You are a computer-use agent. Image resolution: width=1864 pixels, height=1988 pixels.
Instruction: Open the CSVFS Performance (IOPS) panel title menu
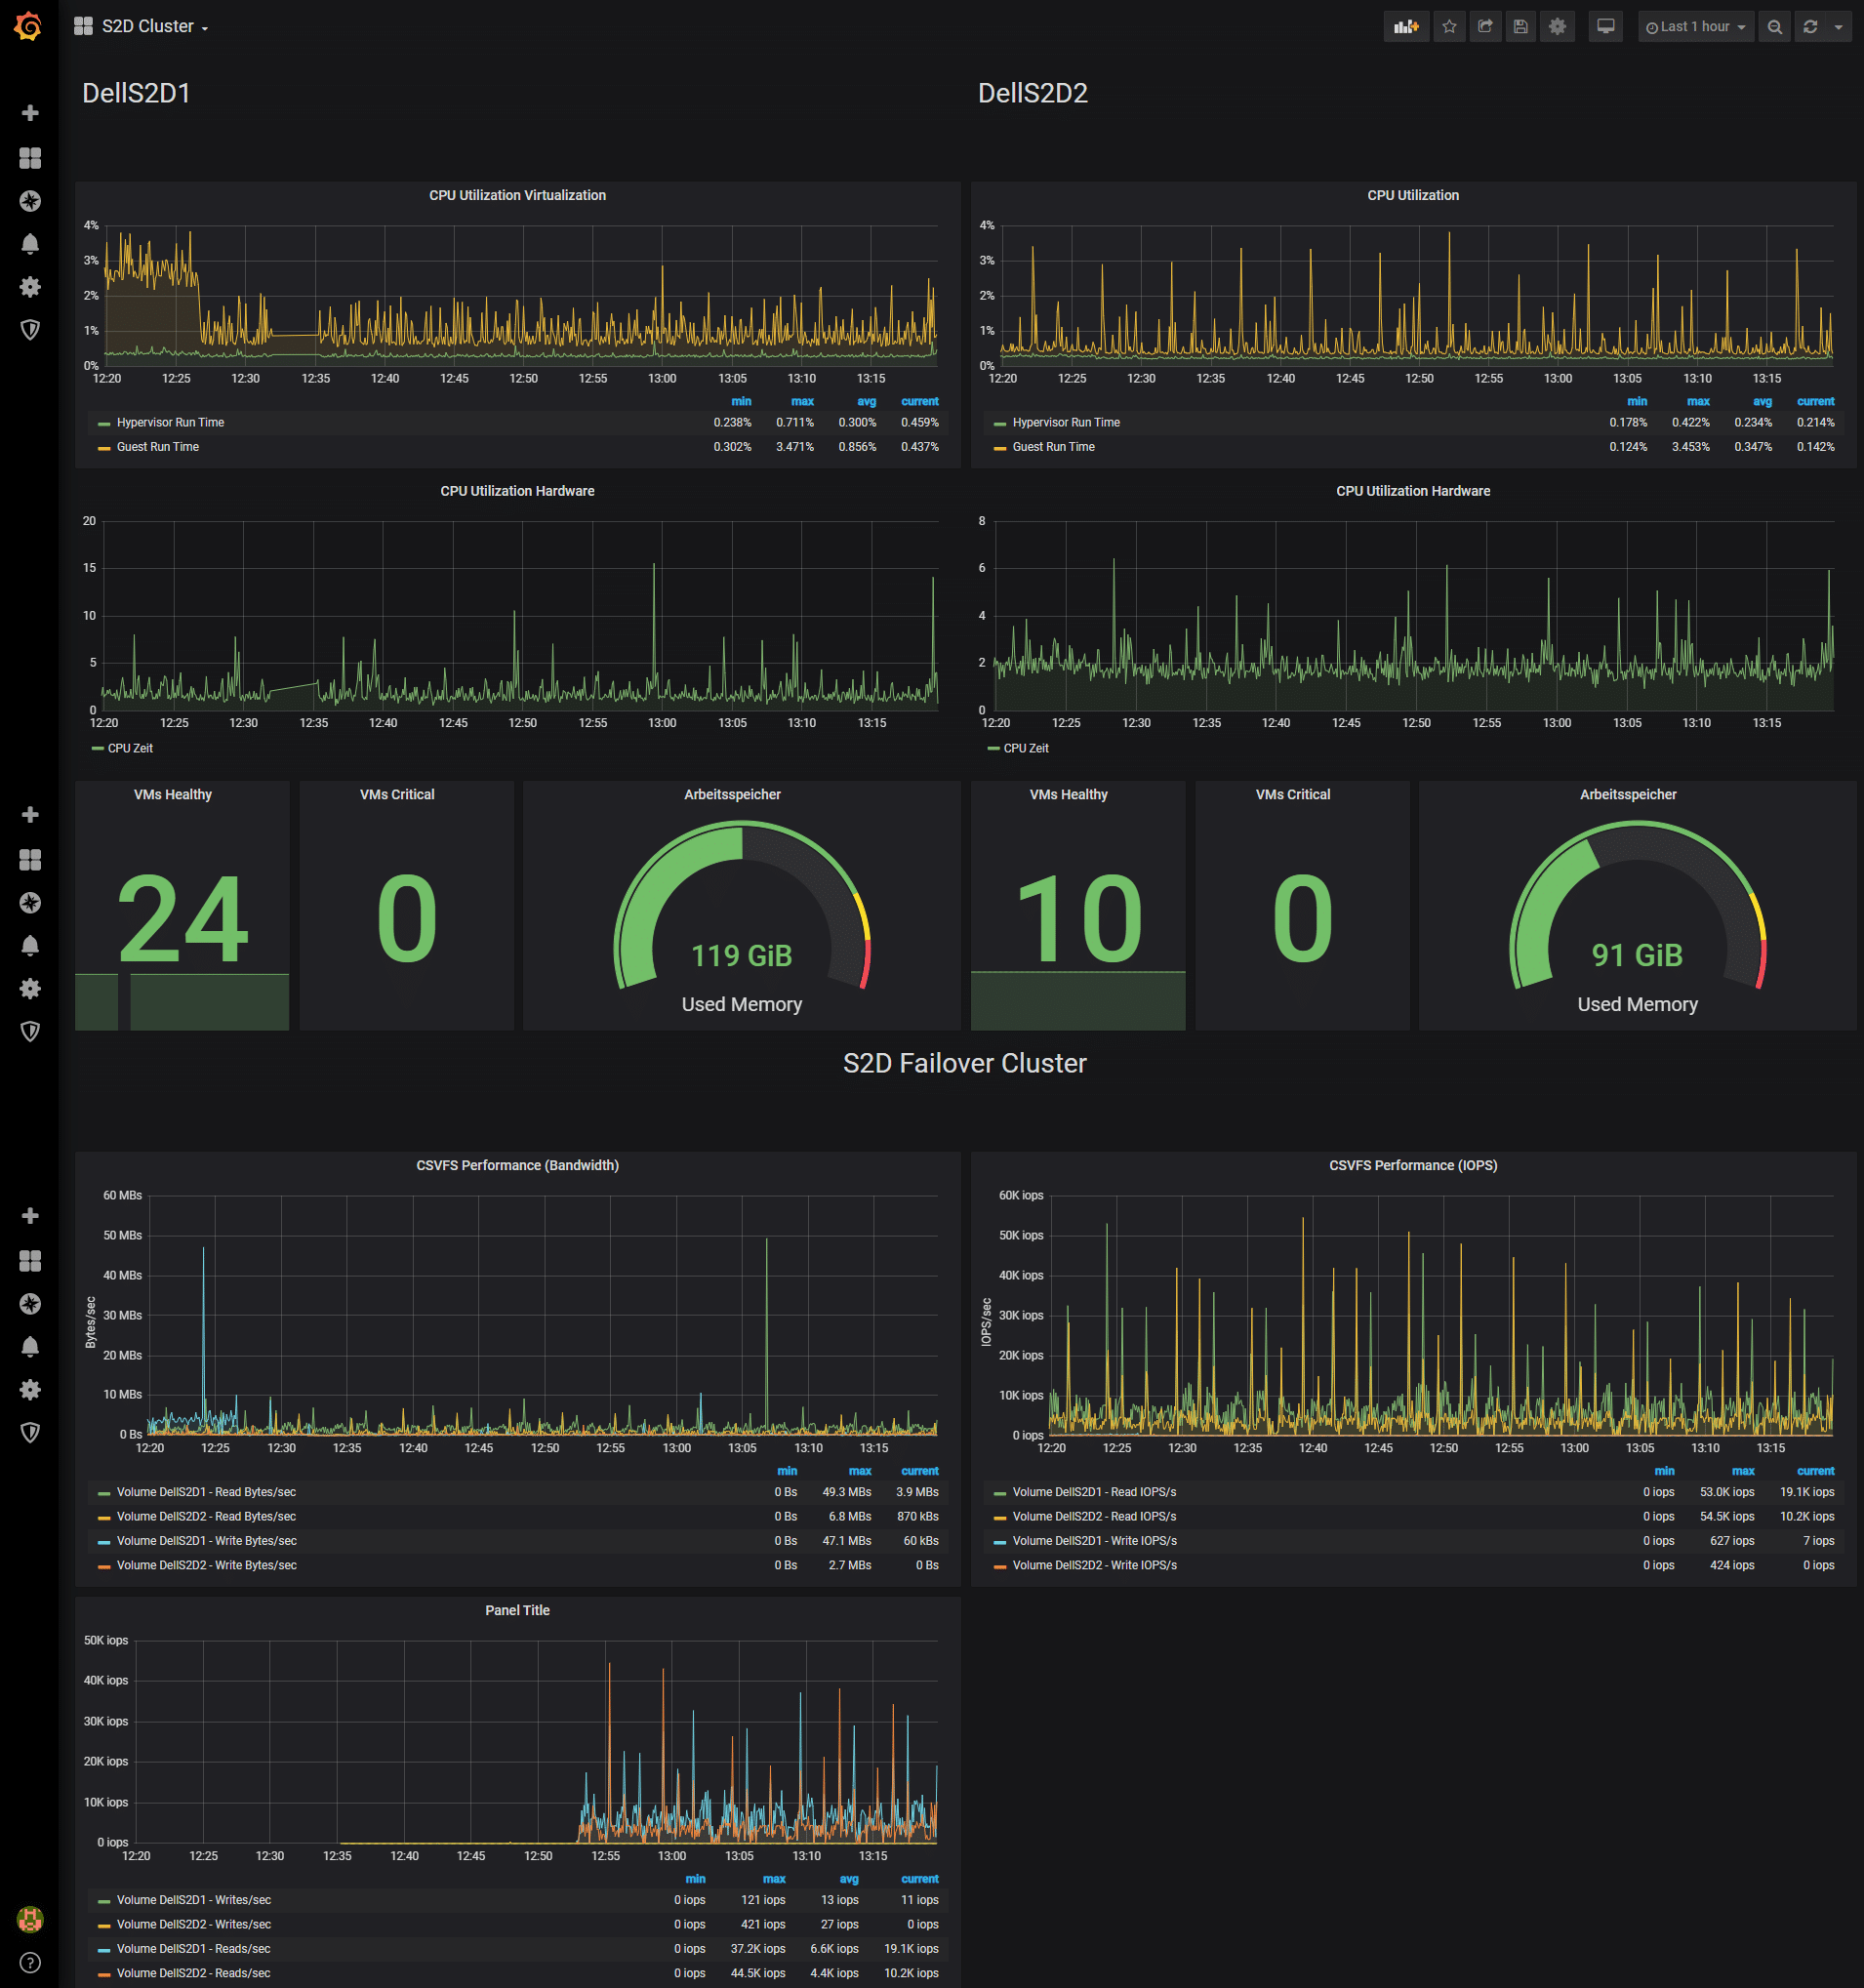1412,1165
